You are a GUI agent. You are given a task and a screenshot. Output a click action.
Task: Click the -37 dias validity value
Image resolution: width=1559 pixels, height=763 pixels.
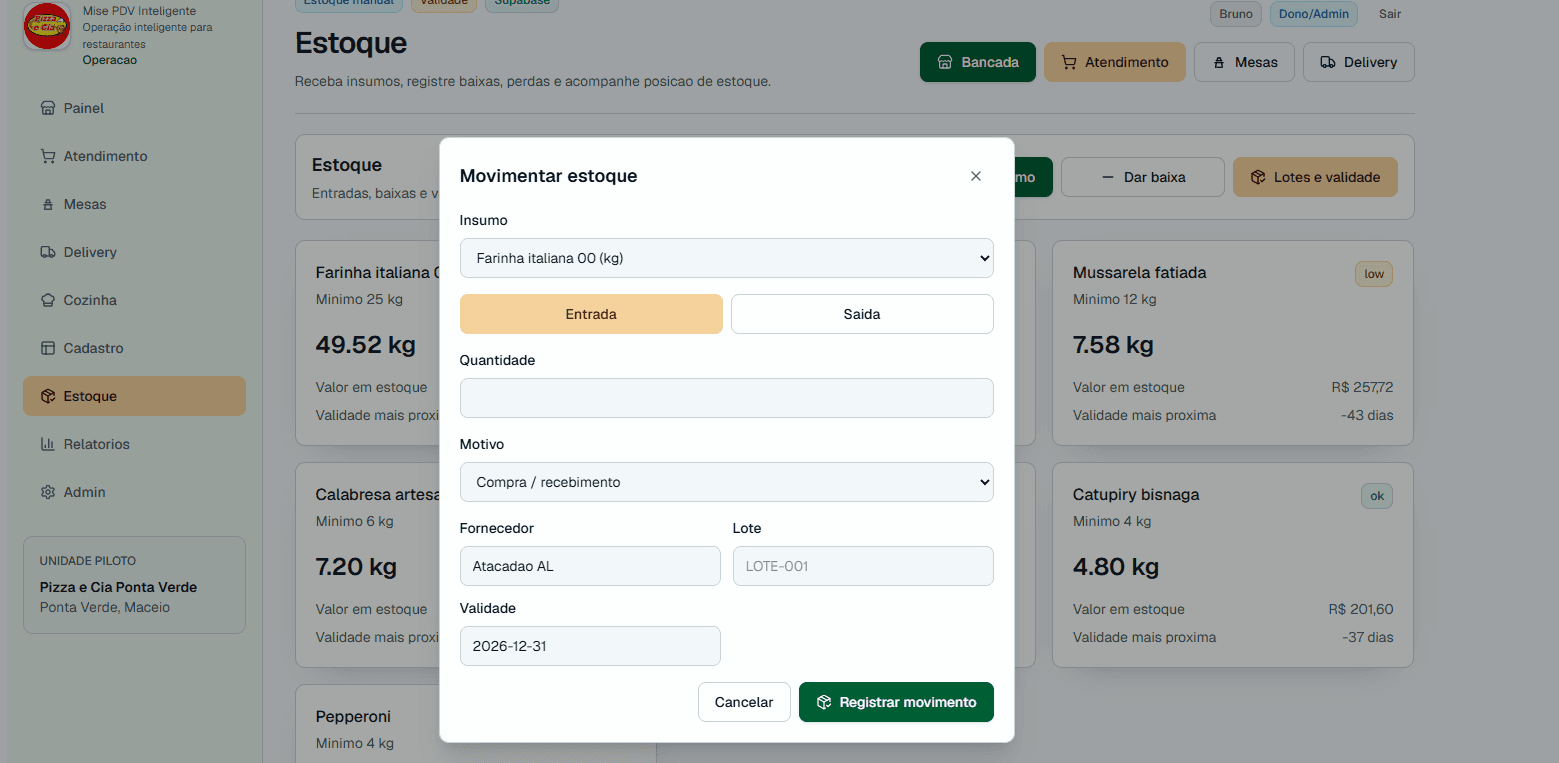pos(1368,637)
